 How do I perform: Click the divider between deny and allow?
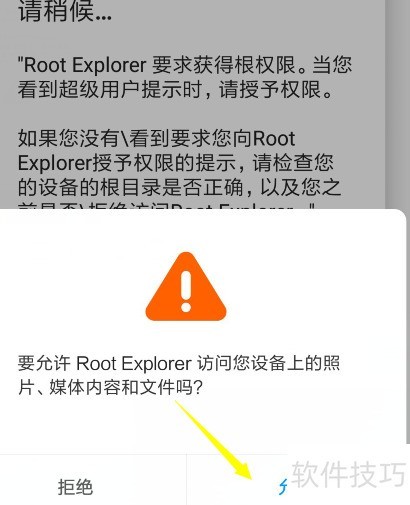click(x=186, y=479)
